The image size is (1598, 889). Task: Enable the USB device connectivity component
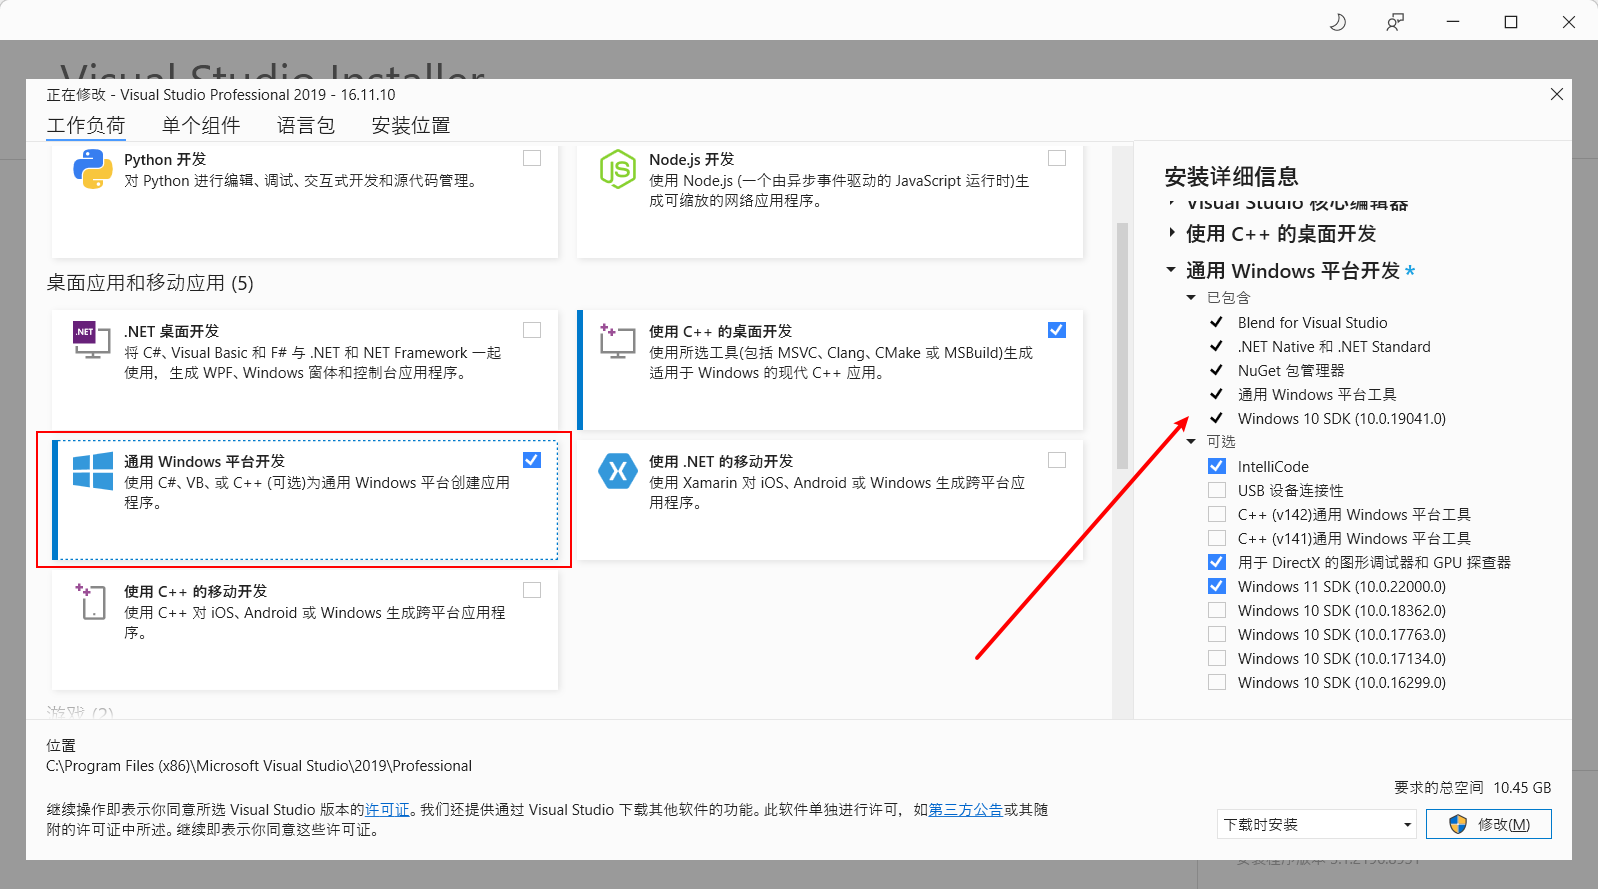pos(1217,490)
